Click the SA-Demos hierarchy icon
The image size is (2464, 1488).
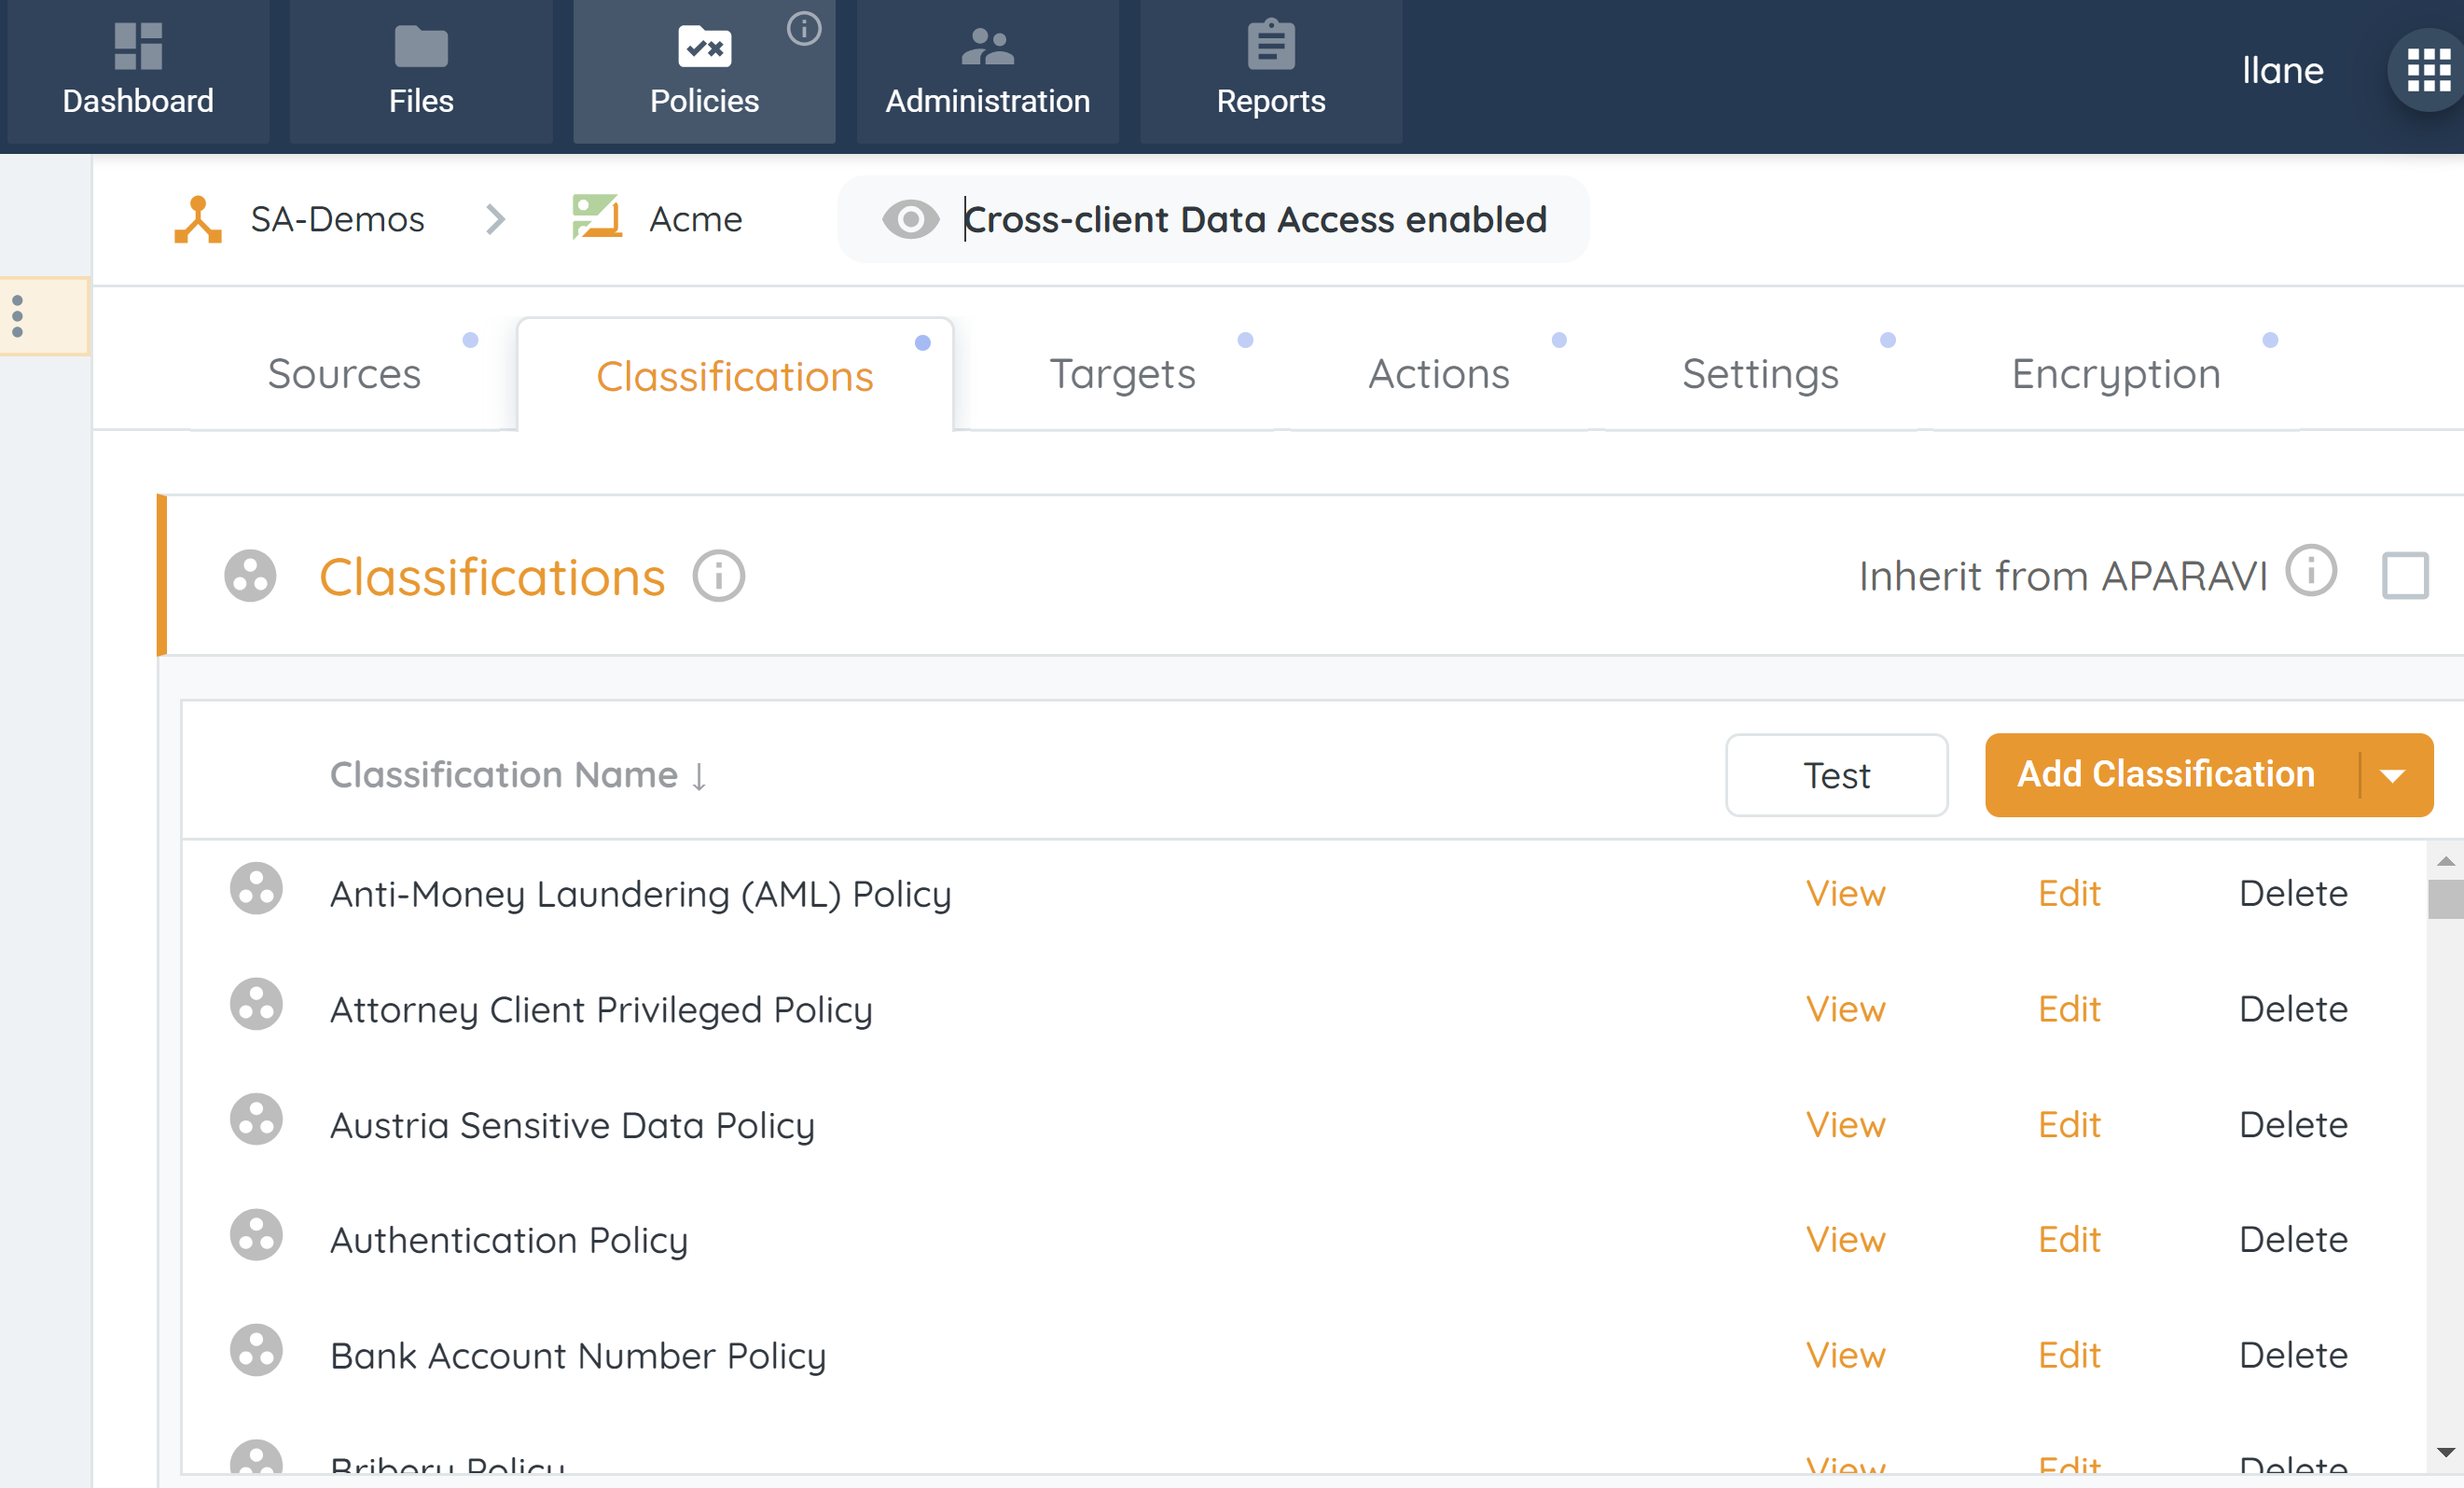tap(198, 219)
